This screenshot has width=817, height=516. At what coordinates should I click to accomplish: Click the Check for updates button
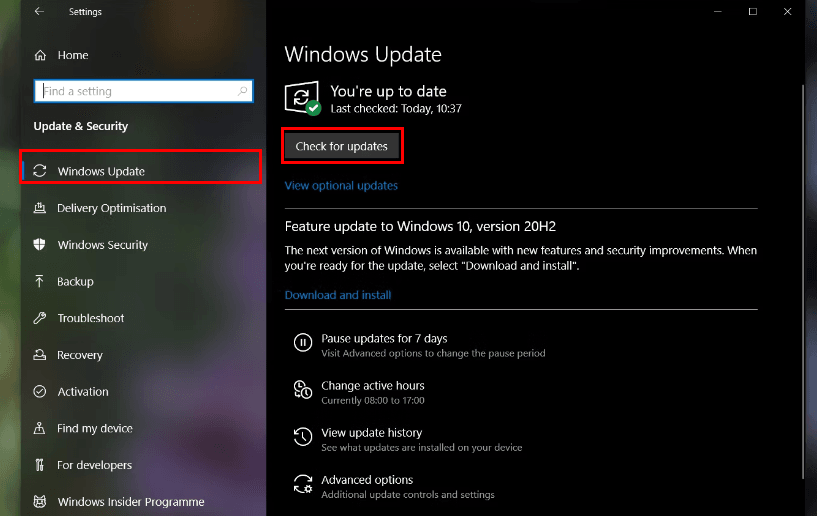[342, 146]
